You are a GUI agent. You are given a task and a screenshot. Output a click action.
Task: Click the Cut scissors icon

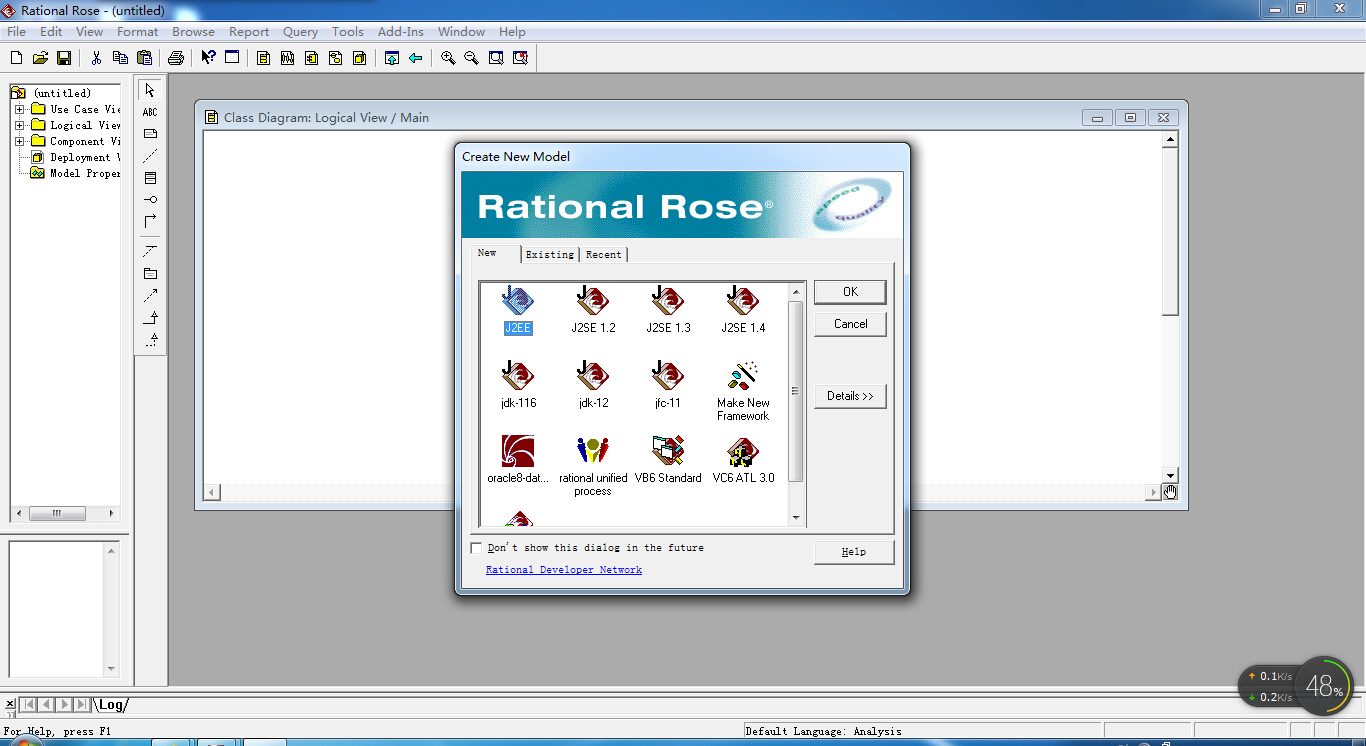97,58
